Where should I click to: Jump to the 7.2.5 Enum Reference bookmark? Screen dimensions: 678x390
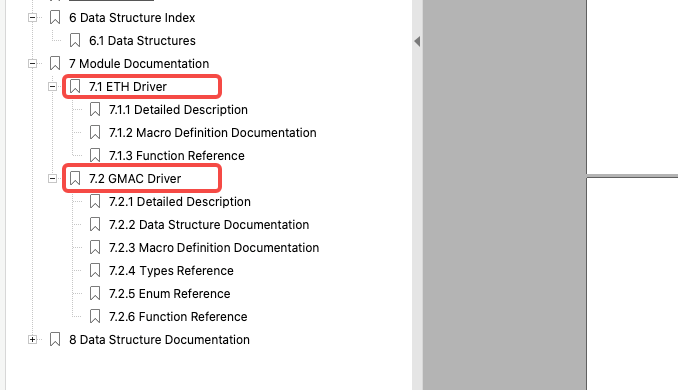tap(170, 294)
